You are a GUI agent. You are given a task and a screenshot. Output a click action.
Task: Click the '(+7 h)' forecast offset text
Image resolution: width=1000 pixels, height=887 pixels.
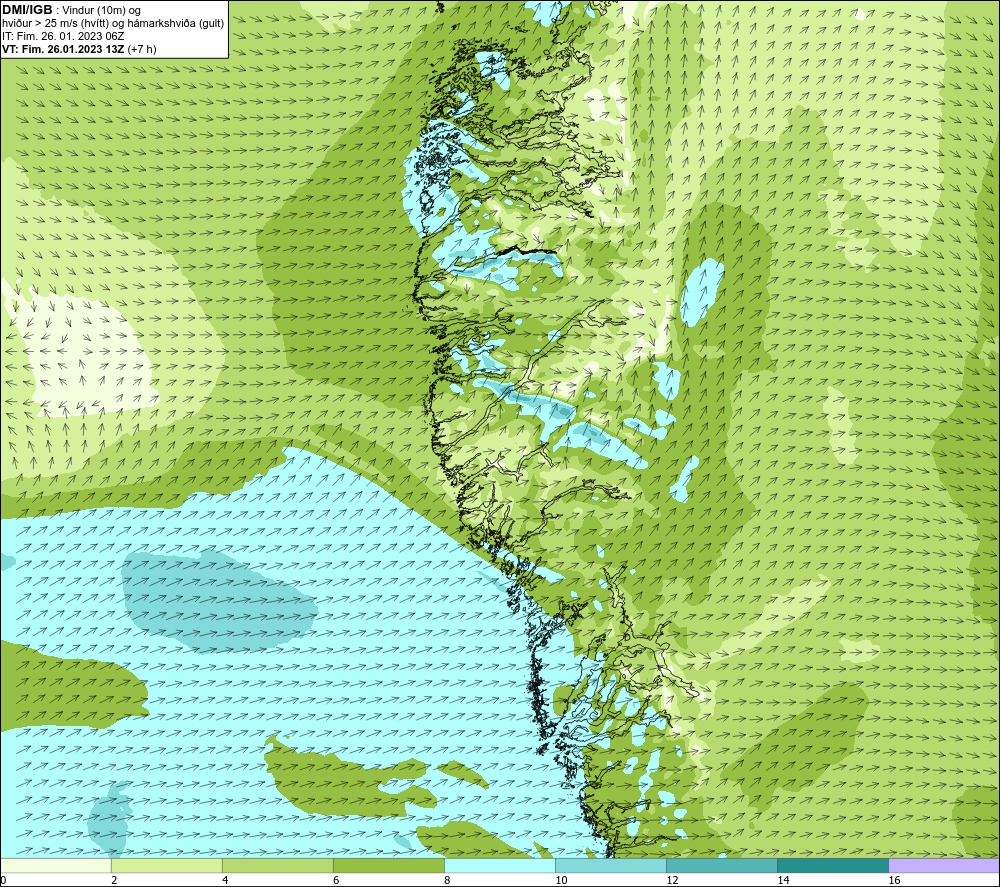142,49
